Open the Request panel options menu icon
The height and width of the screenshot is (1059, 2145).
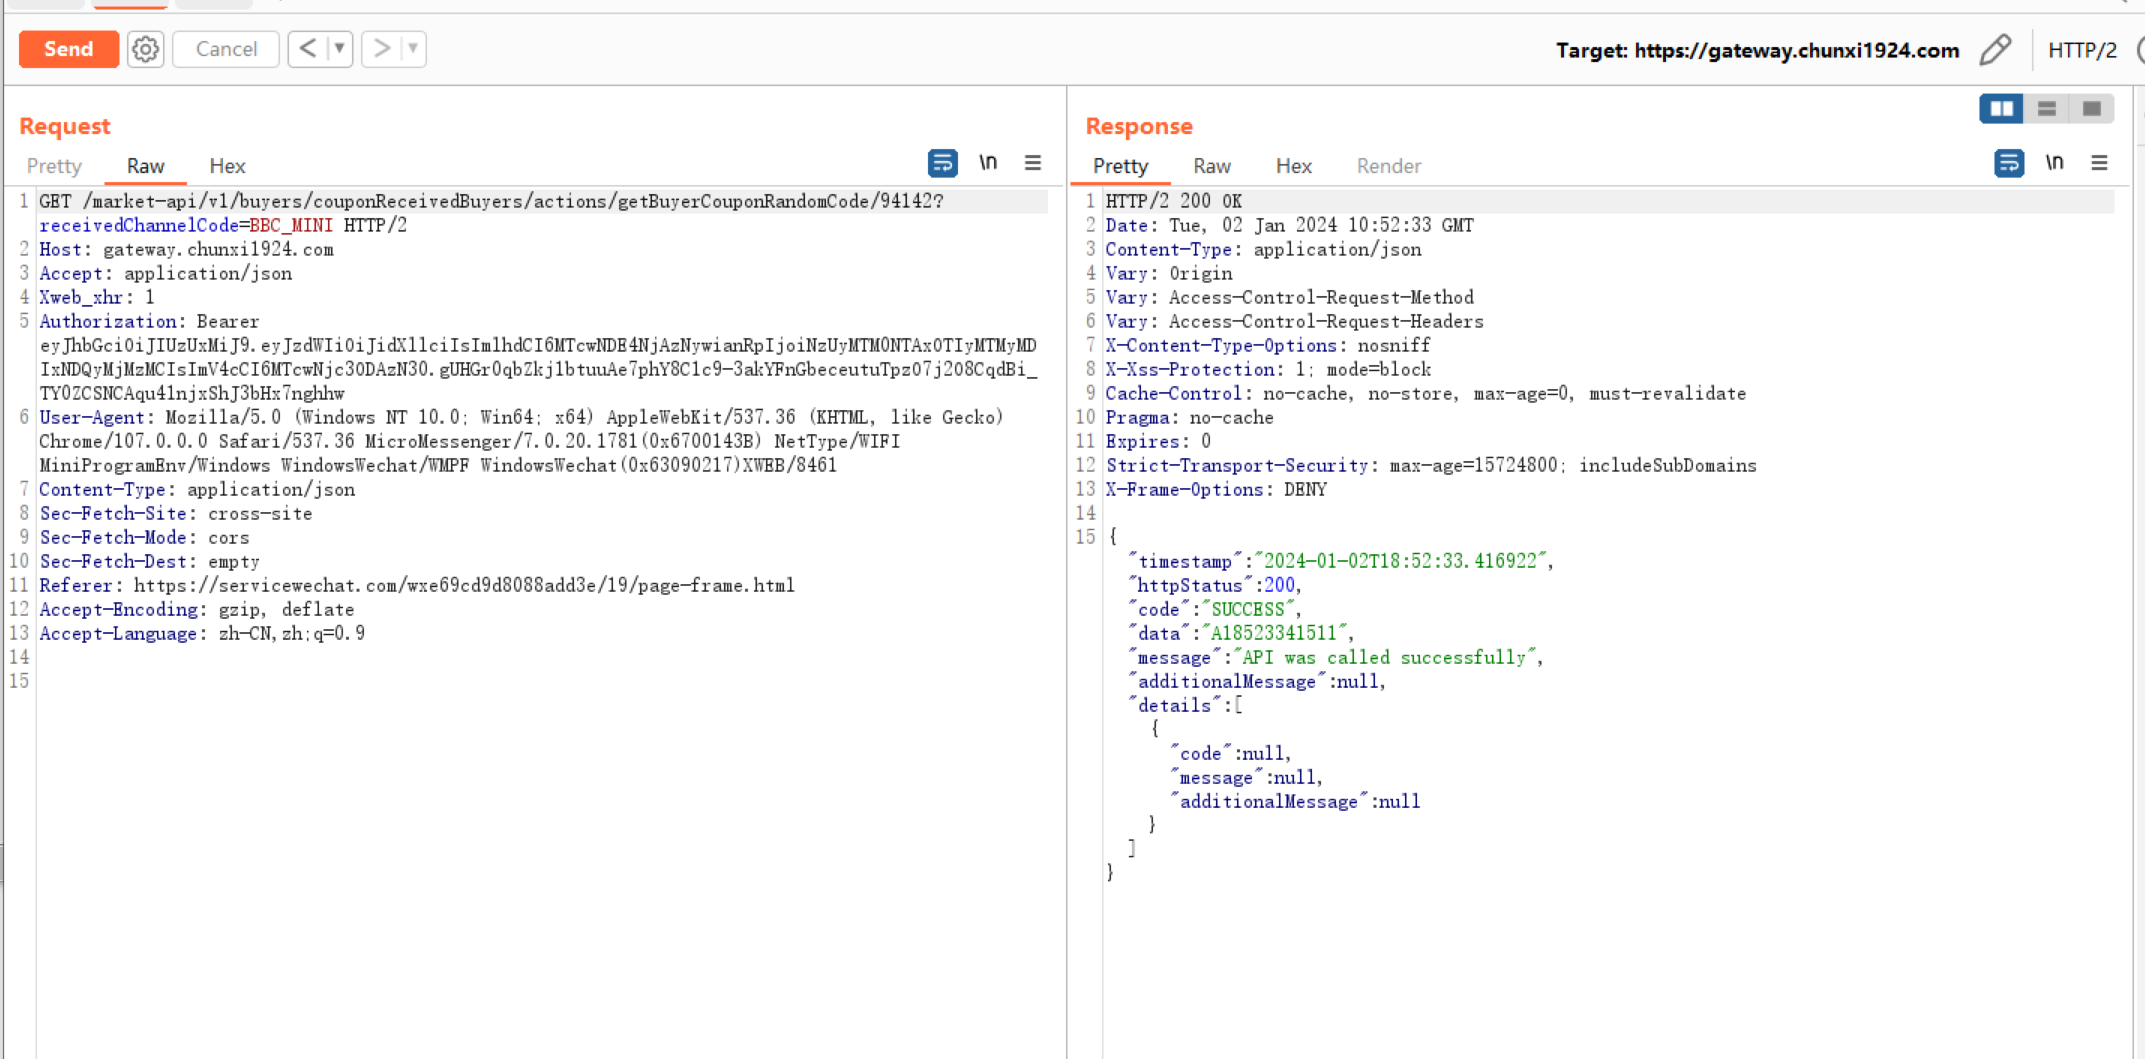point(1032,163)
